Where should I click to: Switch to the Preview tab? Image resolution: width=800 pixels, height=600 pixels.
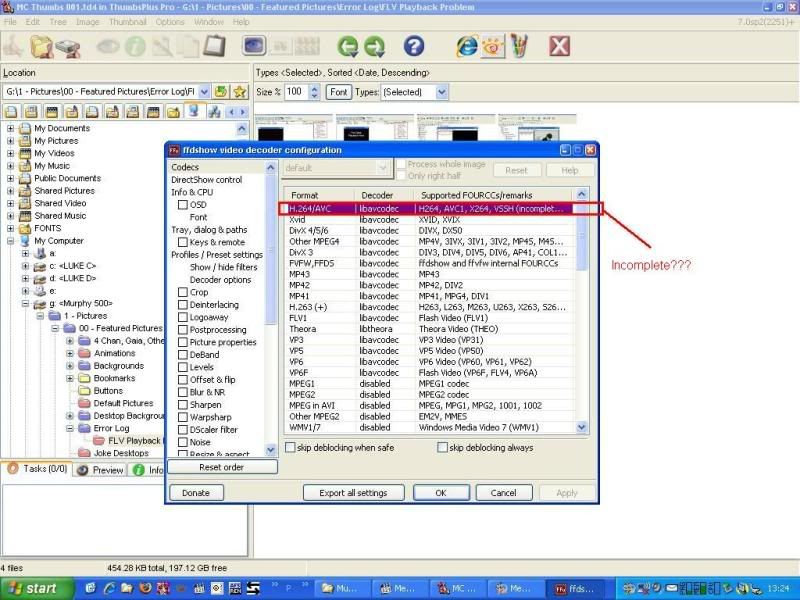101,470
